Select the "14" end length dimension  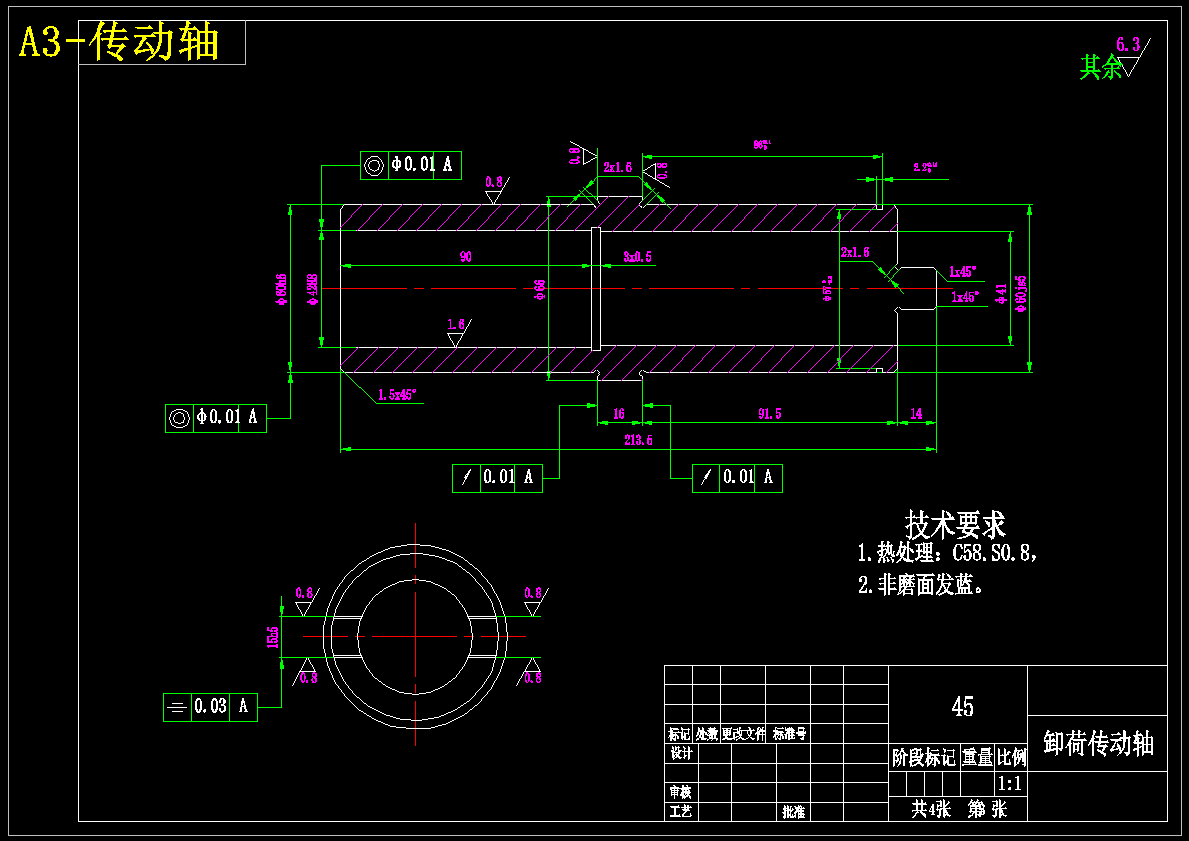pos(916,414)
